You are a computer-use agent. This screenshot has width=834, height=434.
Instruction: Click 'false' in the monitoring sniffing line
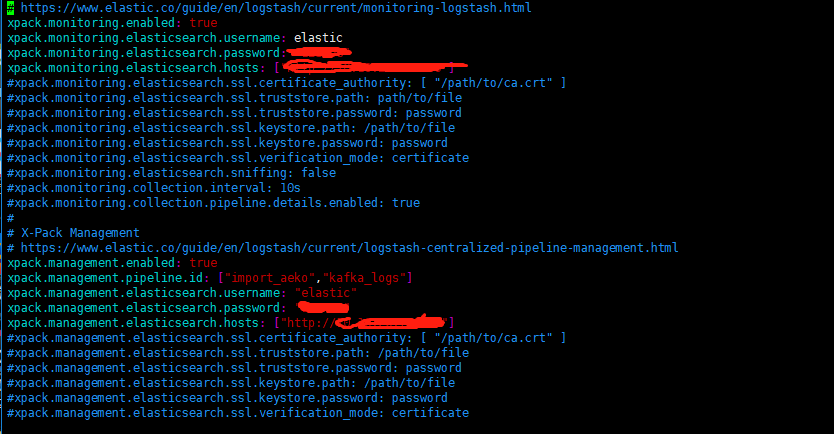point(319,173)
